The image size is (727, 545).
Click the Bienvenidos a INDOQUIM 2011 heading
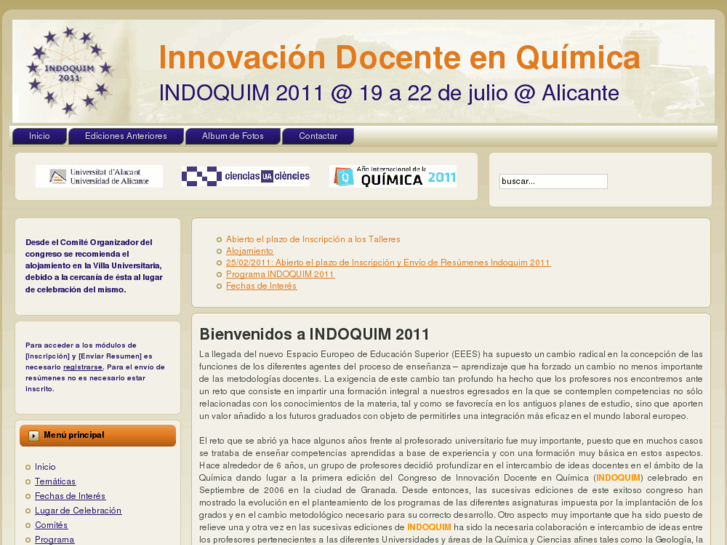[314, 334]
